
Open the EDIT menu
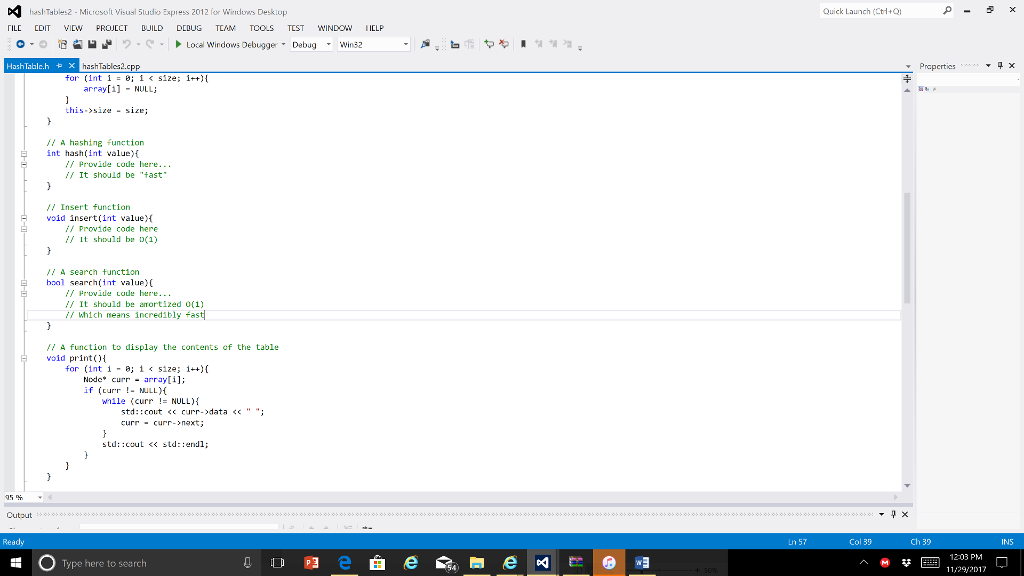click(x=42, y=28)
